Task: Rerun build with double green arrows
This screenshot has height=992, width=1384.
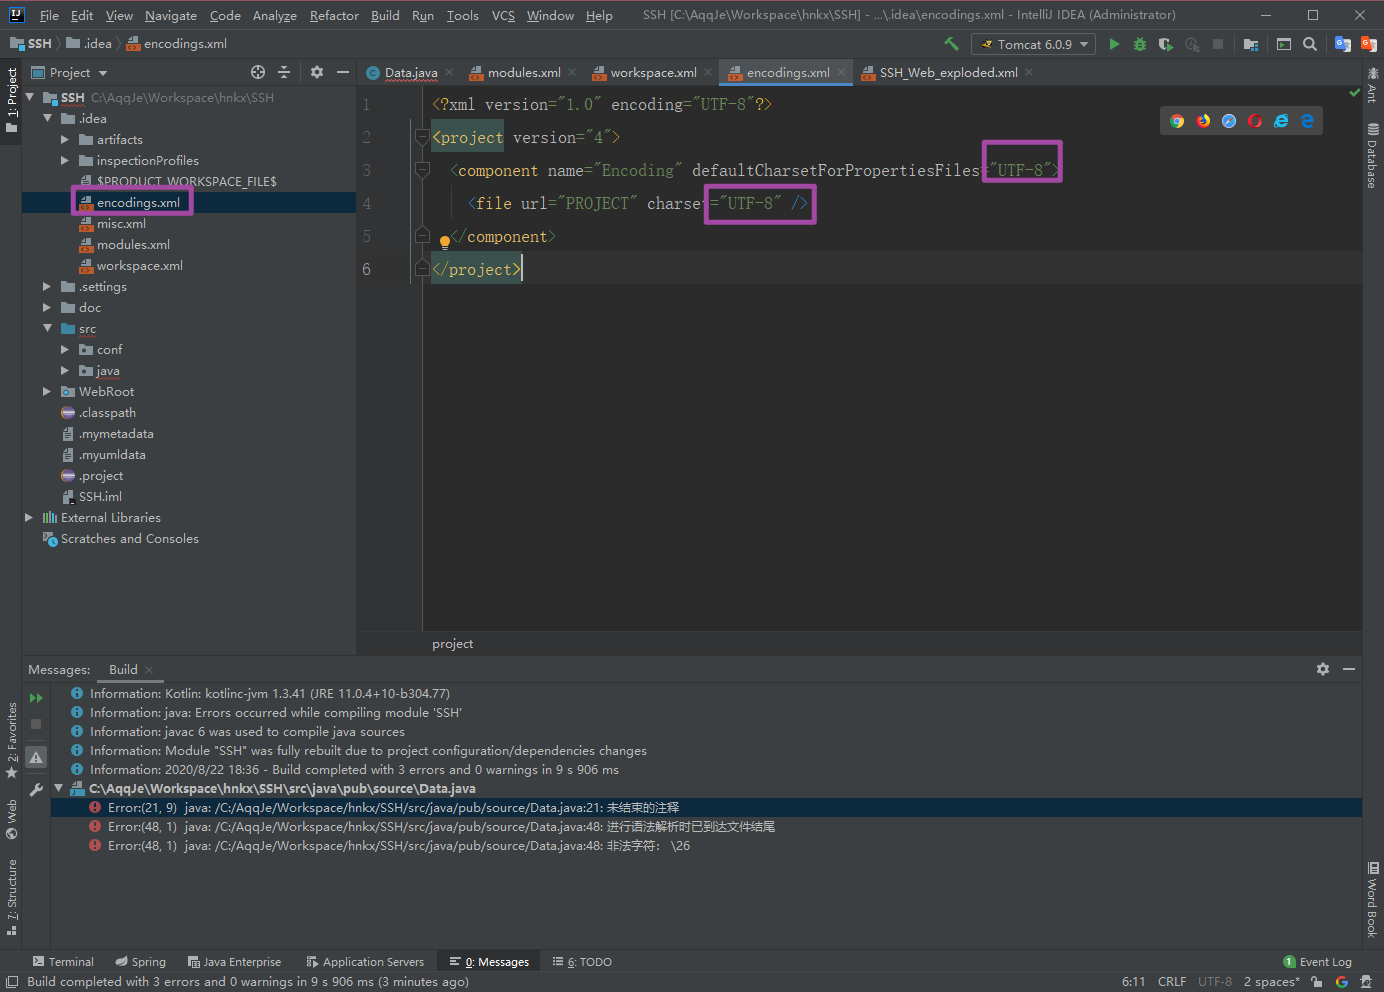Action: click(36, 698)
